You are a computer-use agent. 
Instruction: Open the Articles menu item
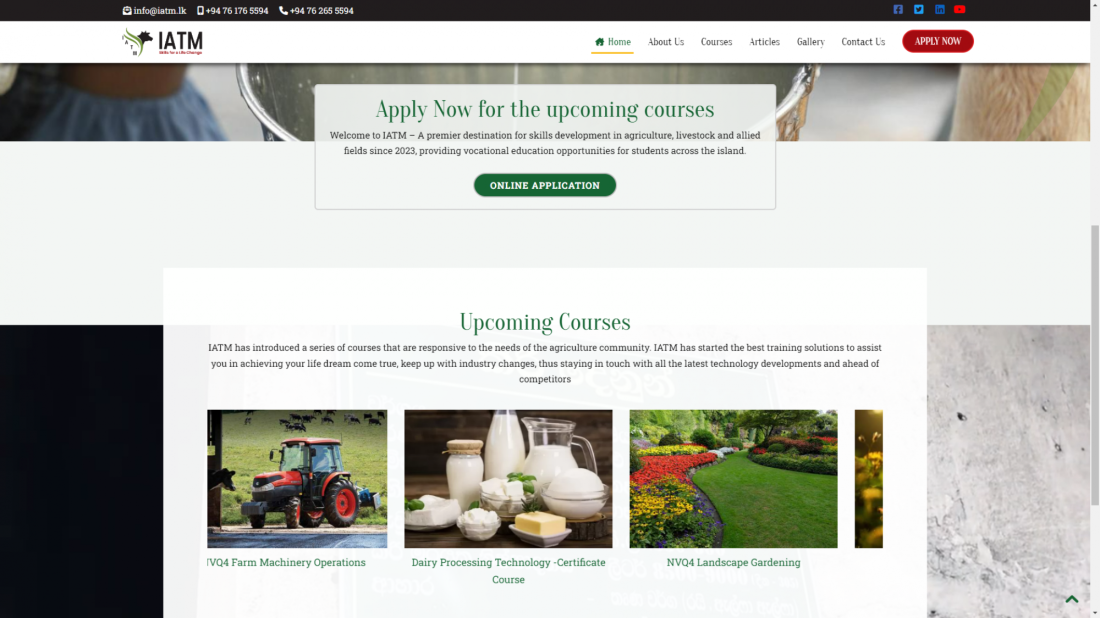764,42
